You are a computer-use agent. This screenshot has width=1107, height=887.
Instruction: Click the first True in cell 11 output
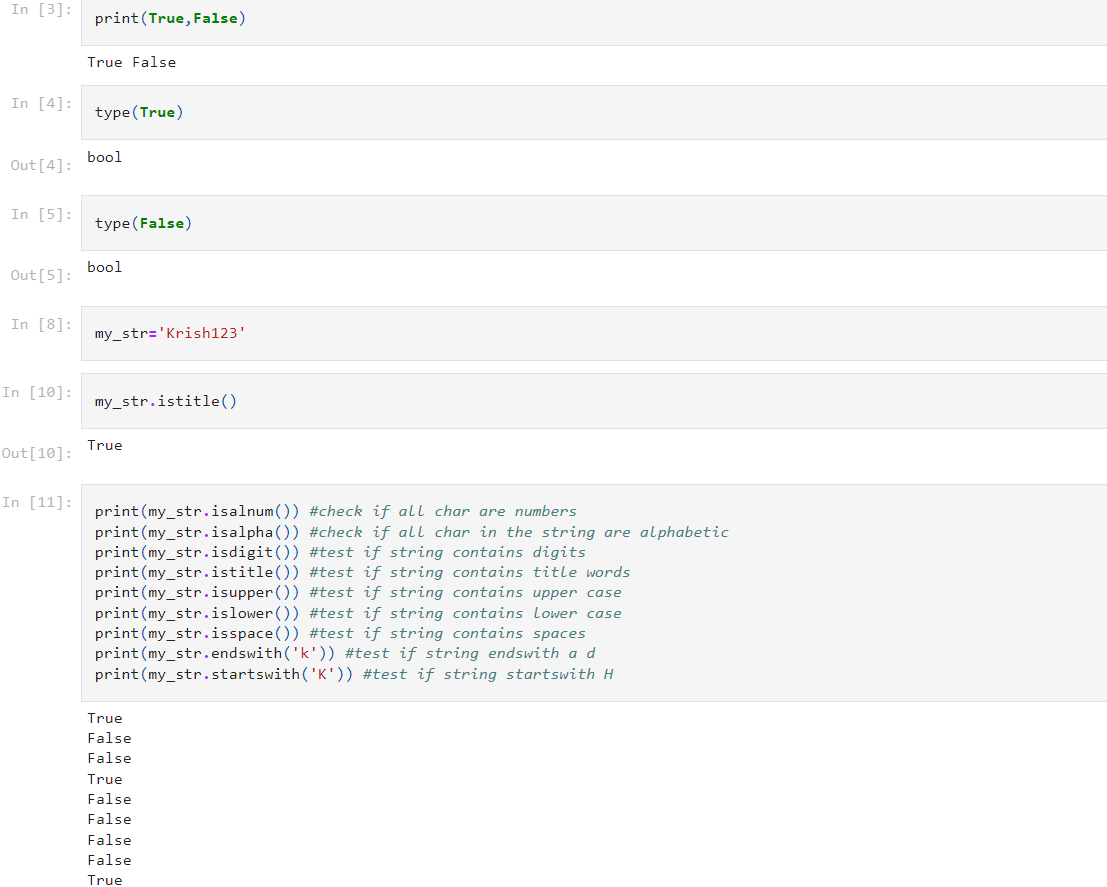pyautogui.click(x=104, y=718)
